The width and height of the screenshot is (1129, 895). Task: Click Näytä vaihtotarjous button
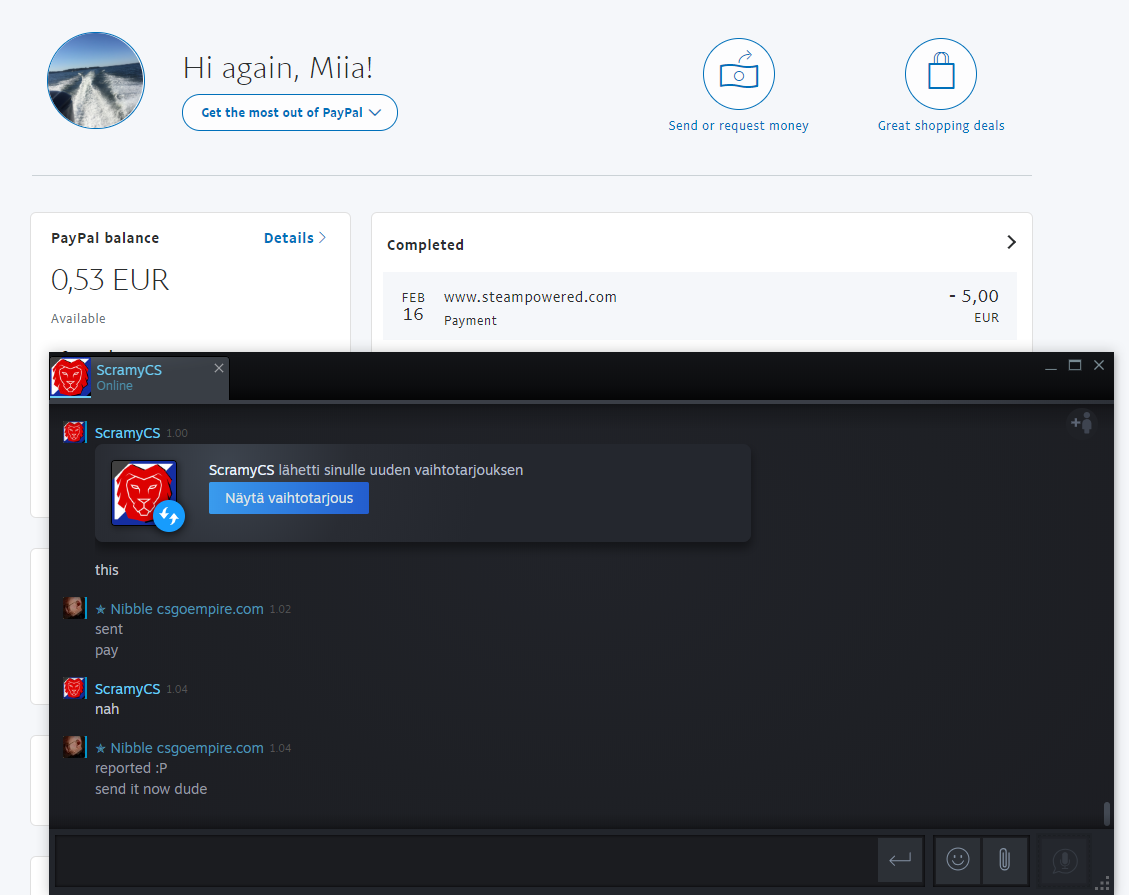[x=289, y=498]
